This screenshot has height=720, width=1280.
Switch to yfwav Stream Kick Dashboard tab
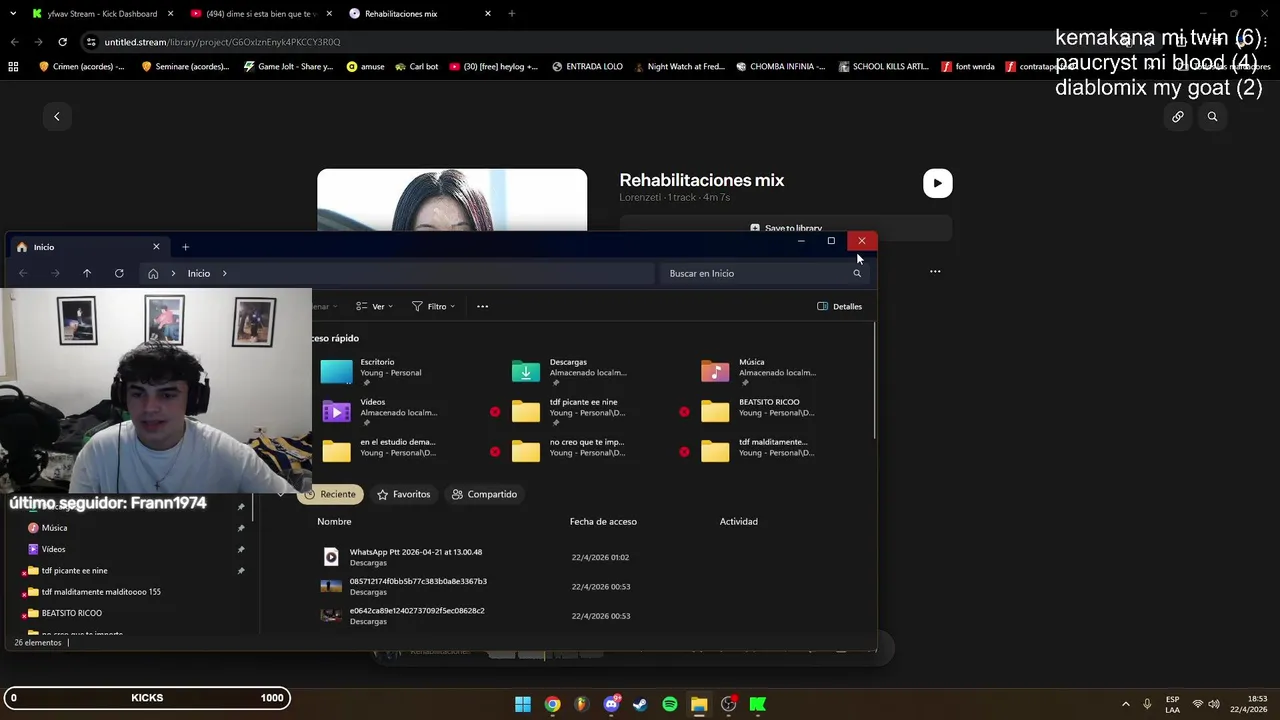pyautogui.click(x=101, y=14)
